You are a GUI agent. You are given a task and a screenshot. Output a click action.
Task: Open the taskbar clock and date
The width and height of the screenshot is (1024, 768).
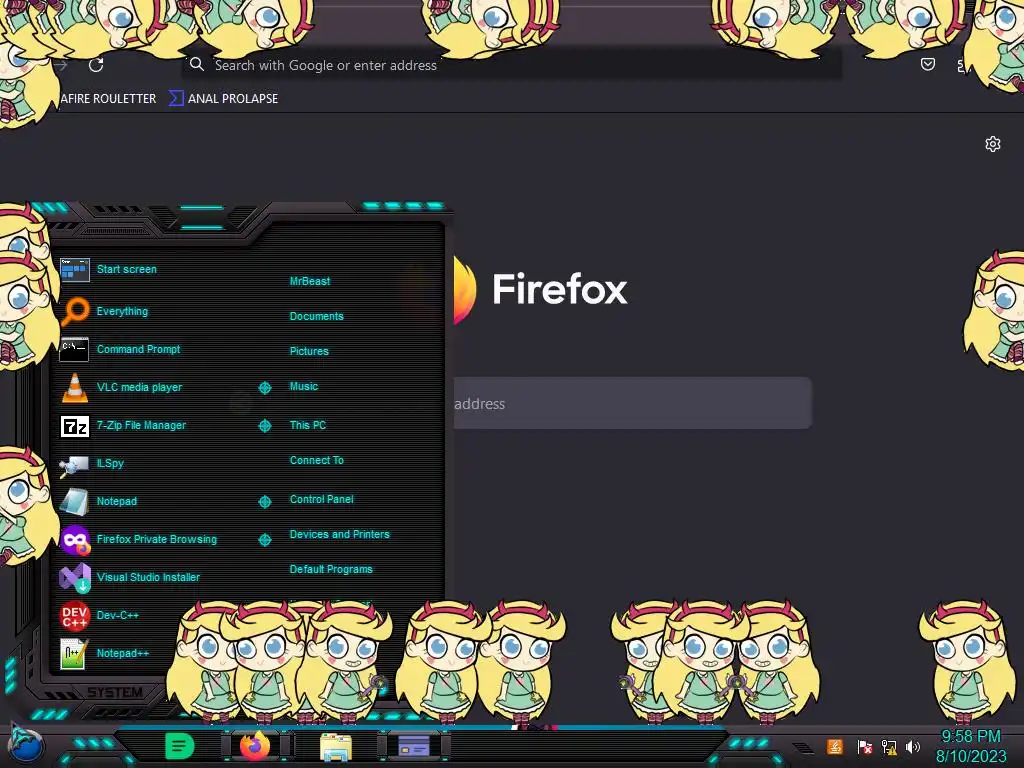point(970,746)
